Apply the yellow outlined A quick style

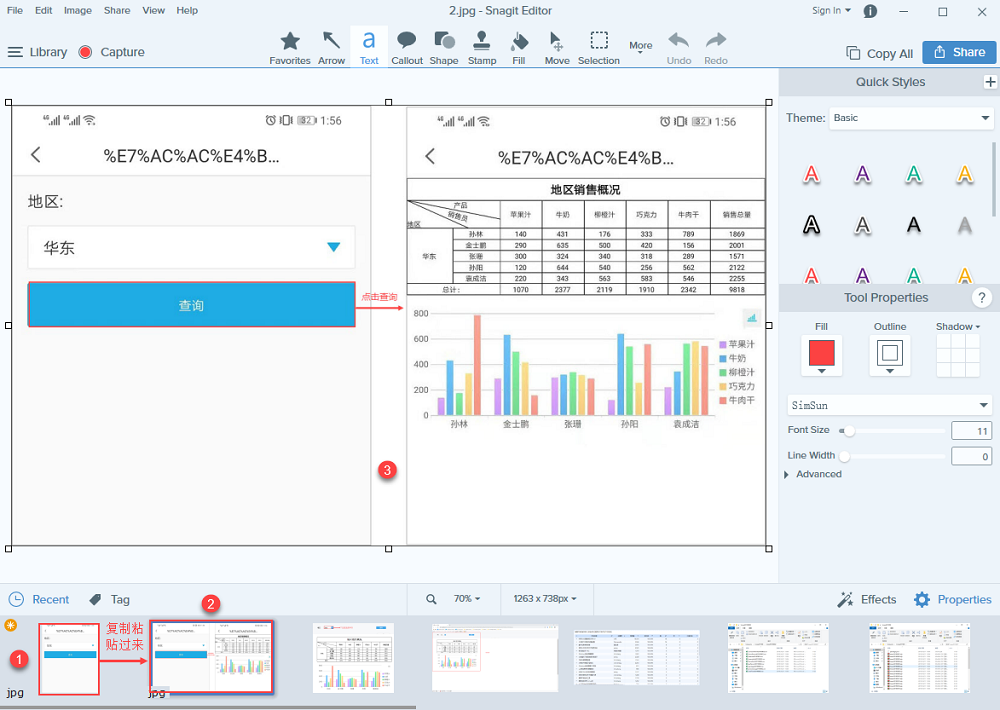coord(965,174)
